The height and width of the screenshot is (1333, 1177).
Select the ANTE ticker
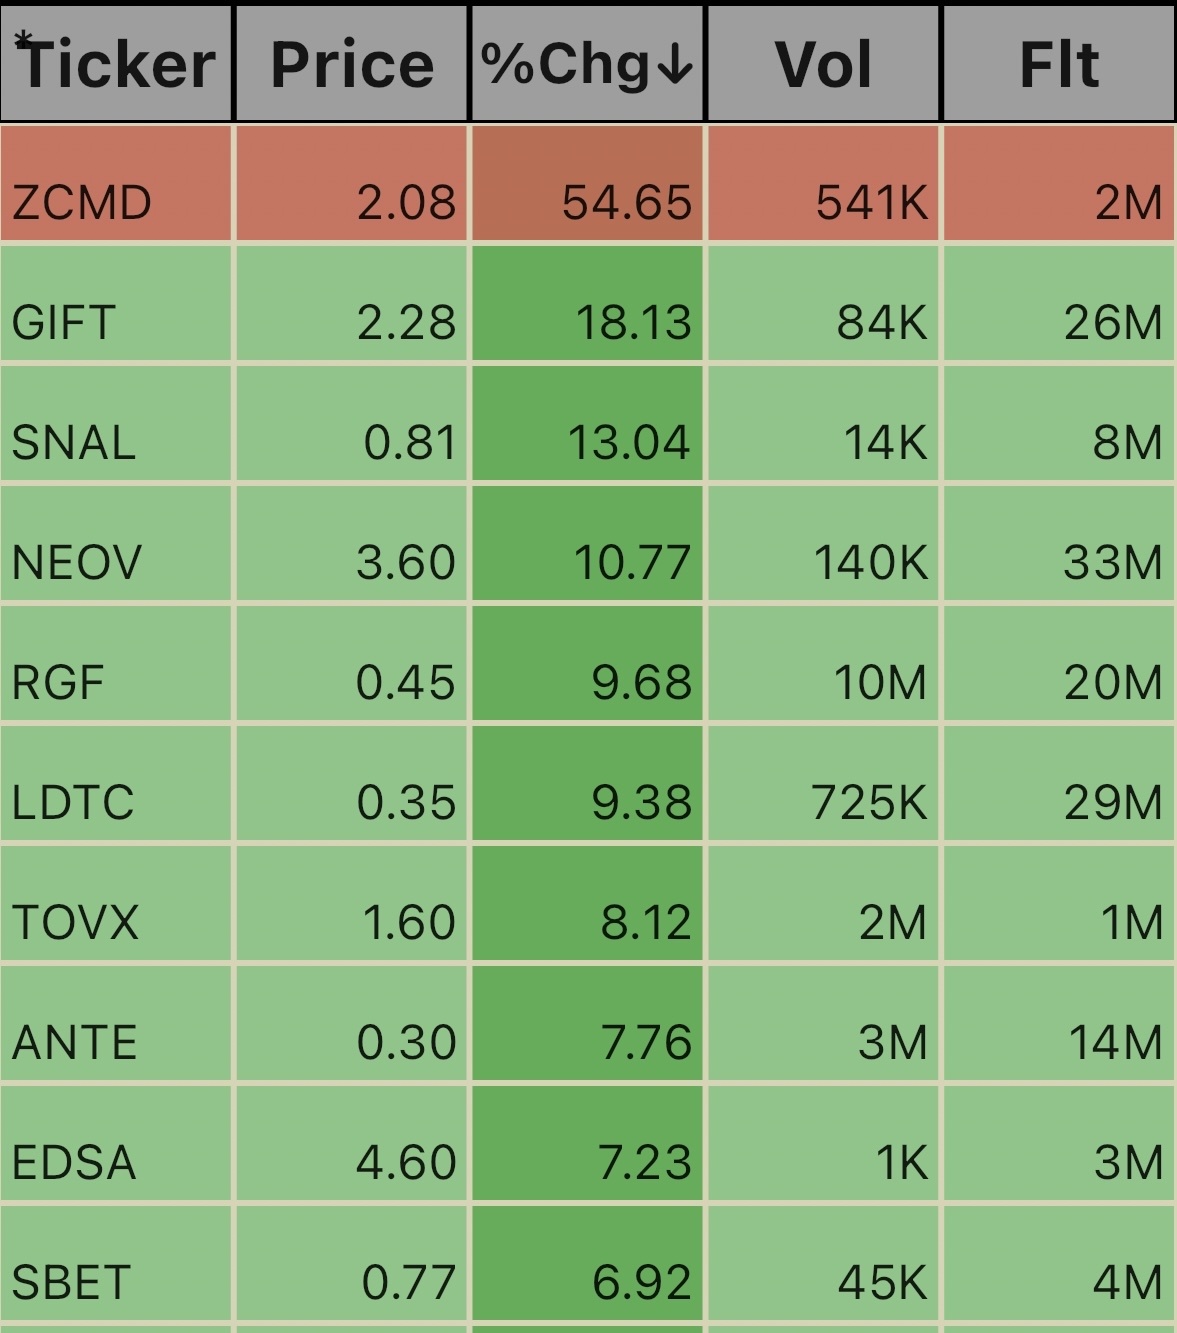75,1043
